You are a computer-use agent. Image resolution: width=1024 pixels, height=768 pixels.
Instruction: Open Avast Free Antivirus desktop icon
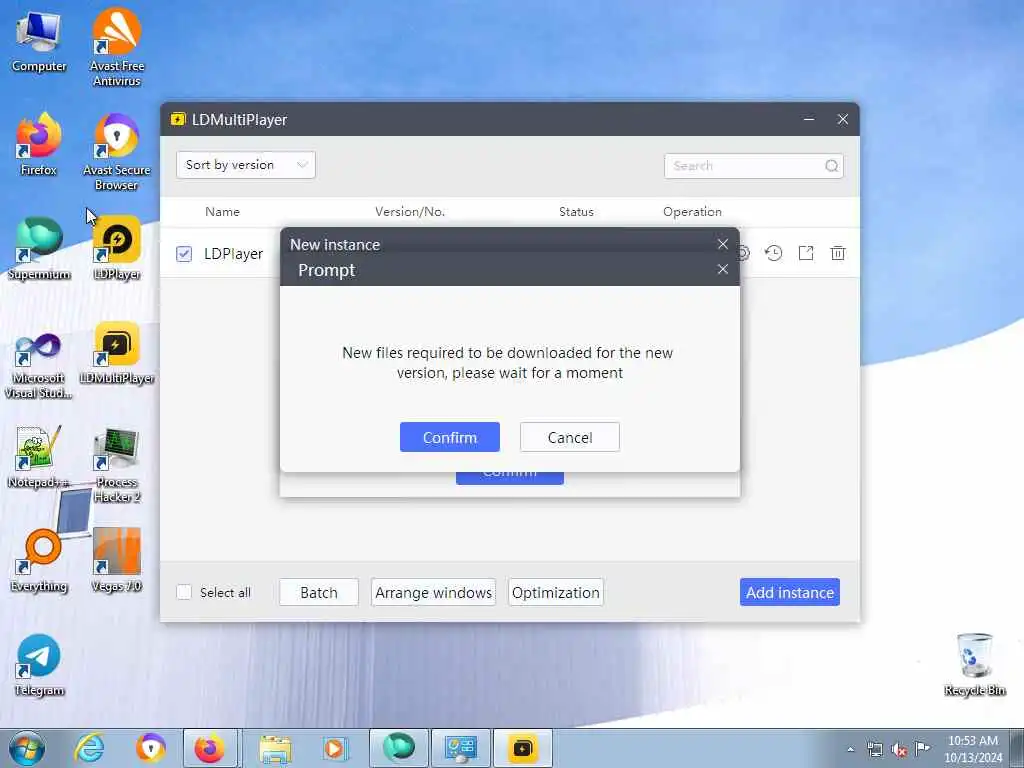pyautogui.click(x=116, y=47)
